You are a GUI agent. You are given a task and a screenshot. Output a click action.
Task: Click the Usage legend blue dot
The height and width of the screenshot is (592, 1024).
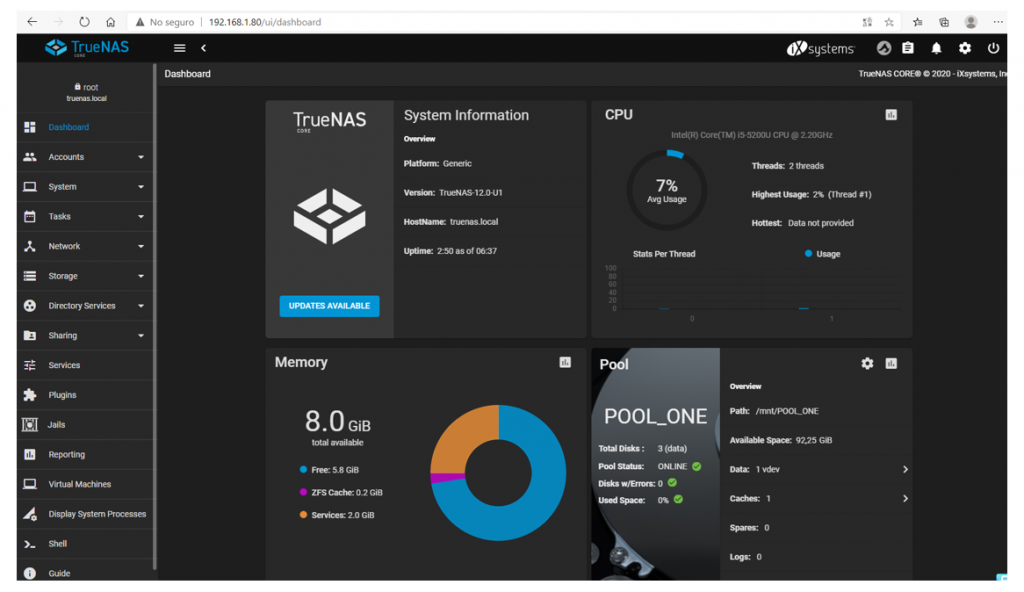(x=808, y=254)
